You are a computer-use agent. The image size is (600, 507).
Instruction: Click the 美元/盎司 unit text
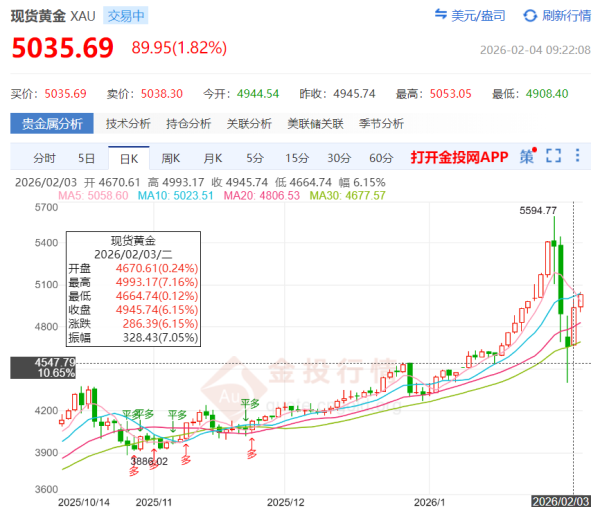click(478, 16)
